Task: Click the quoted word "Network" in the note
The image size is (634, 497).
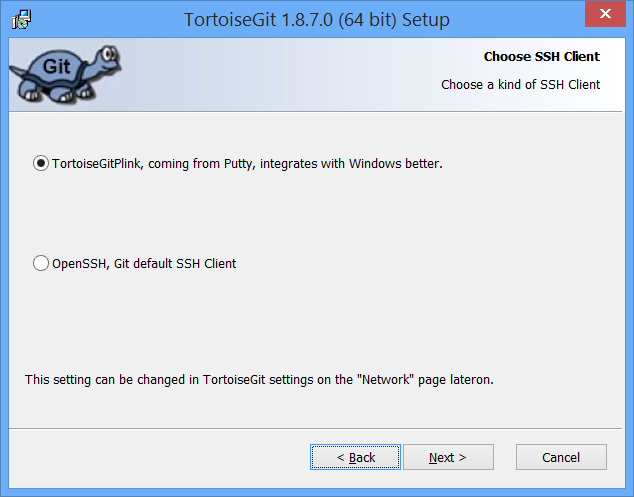Action: click(386, 379)
